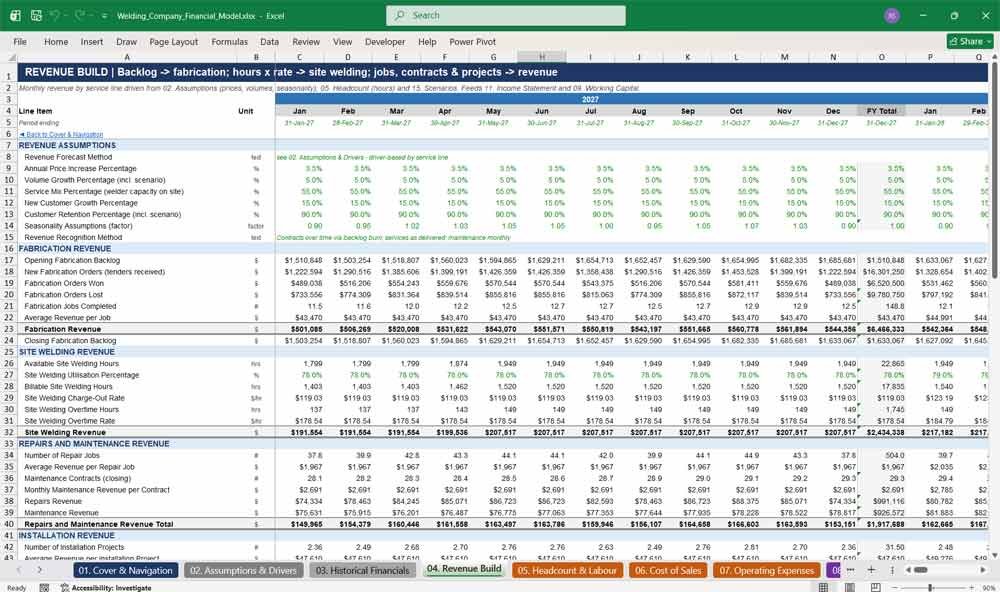
Task: Click the 90% zoom level
Action: [987, 587]
